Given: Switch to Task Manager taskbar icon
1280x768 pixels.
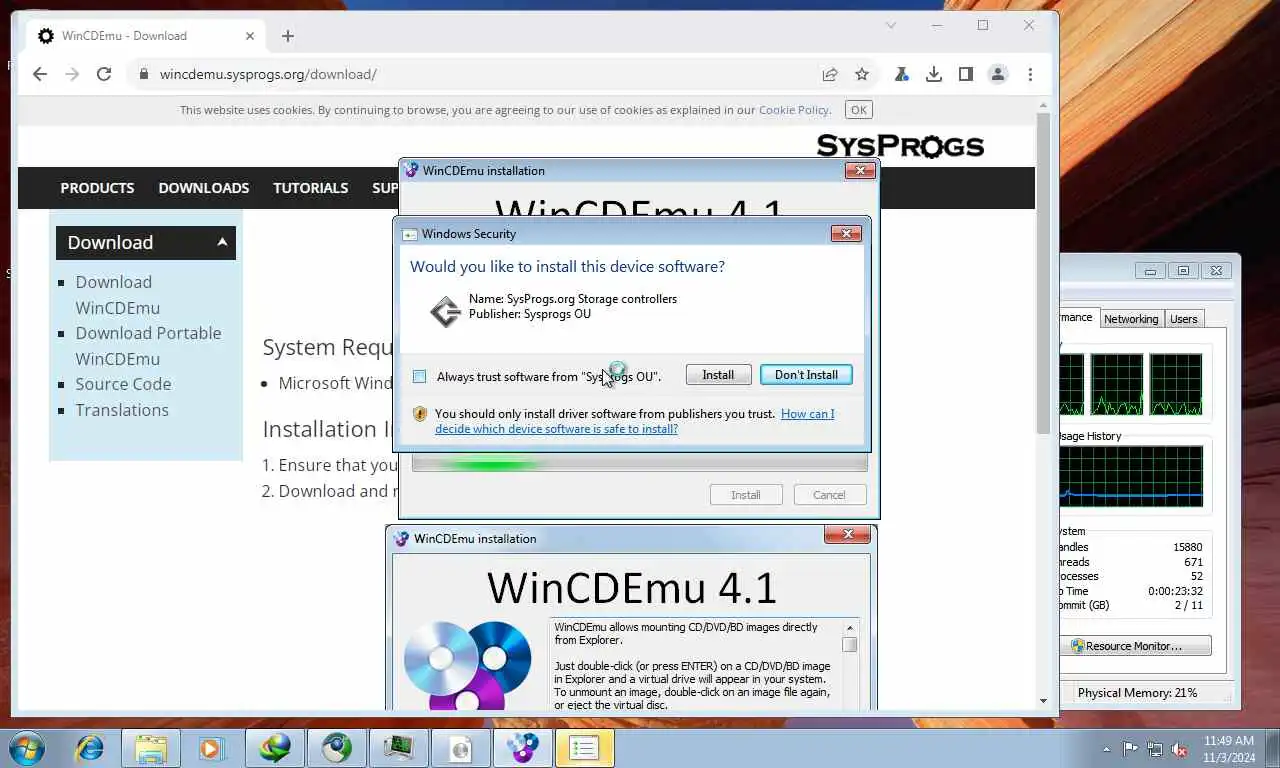Looking at the screenshot, I should tap(399, 748).
